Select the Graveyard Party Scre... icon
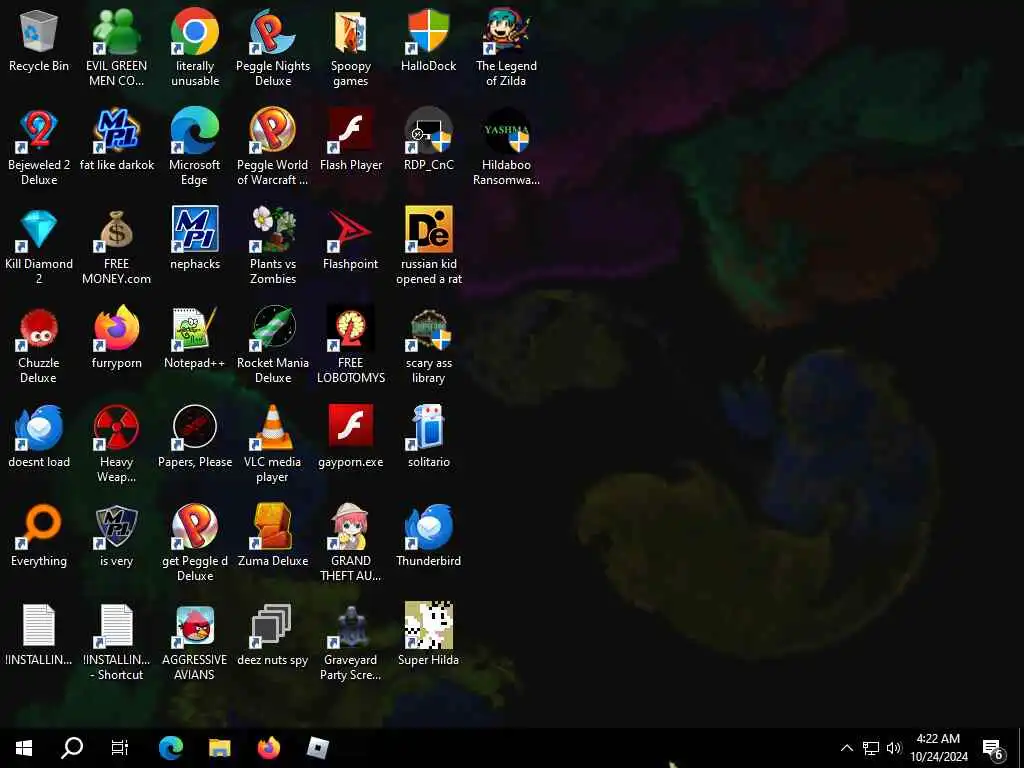 pos(351,642)
